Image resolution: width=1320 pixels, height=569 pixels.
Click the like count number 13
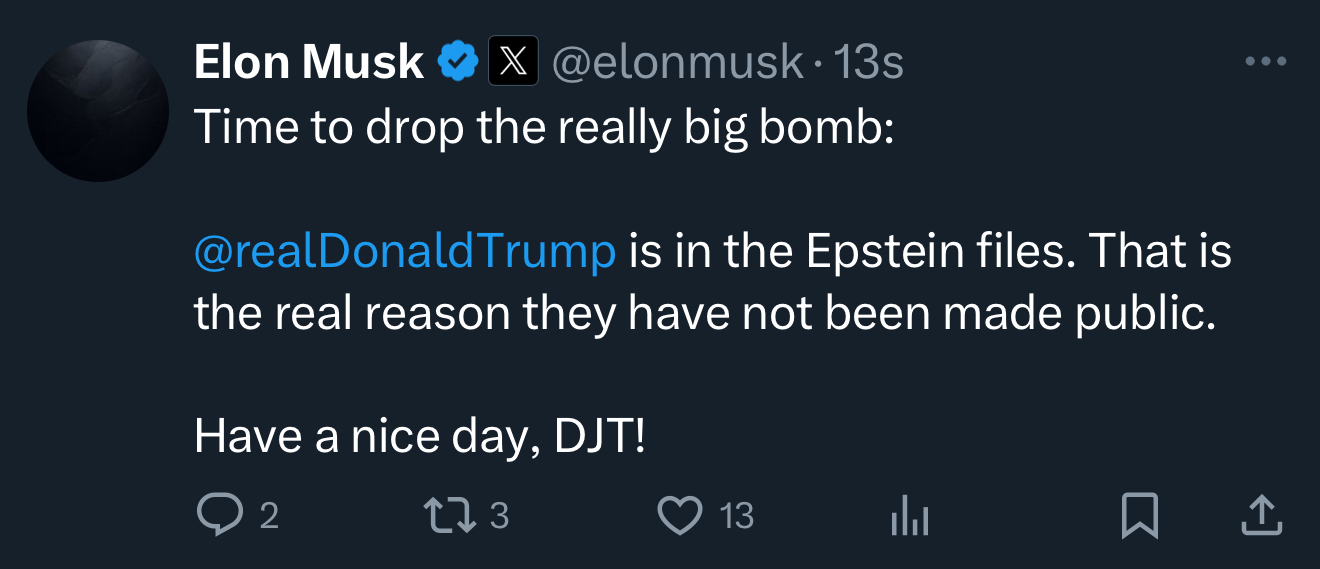[737, 516]
